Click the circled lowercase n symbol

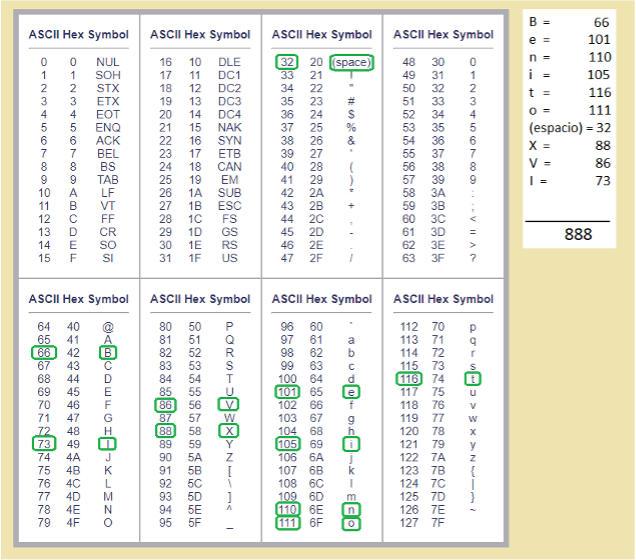(x=351, y=508)
